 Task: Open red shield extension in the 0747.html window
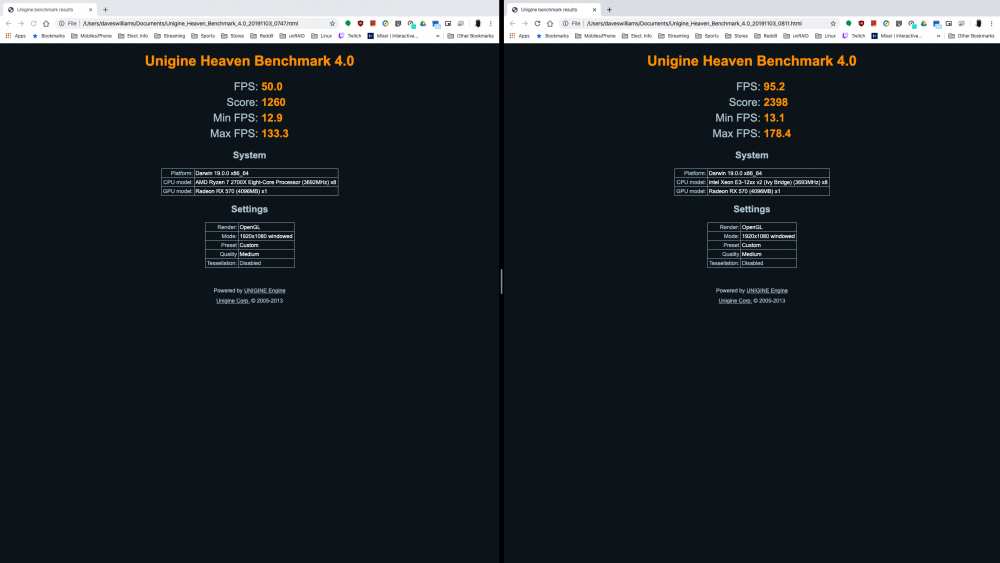[360, 24]
